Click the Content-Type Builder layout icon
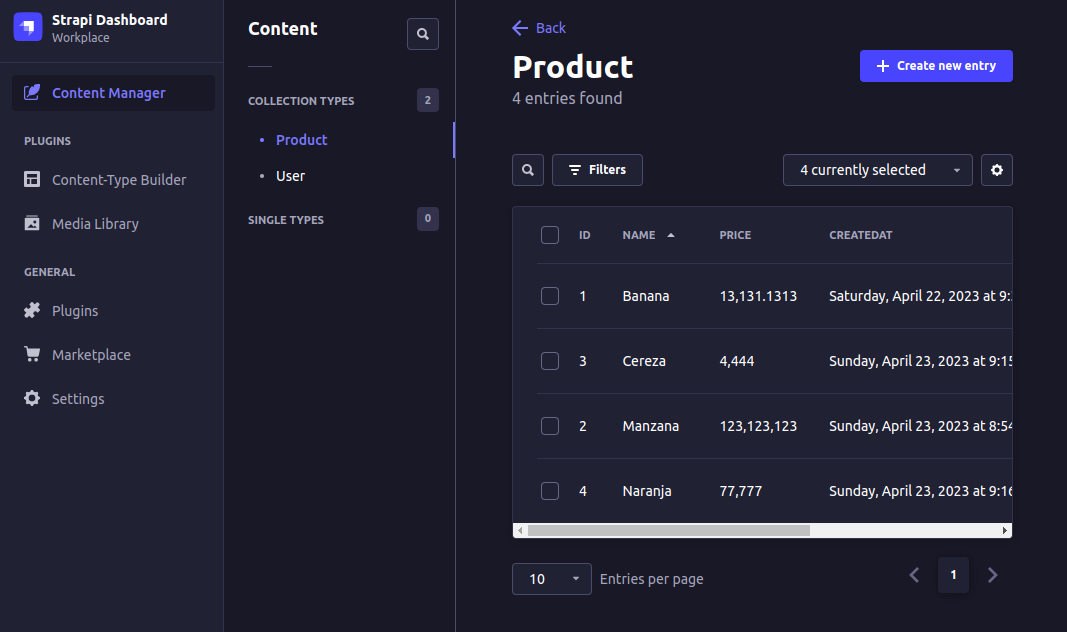This screenshot has height=632, width=1067. [x=32, y=179]
